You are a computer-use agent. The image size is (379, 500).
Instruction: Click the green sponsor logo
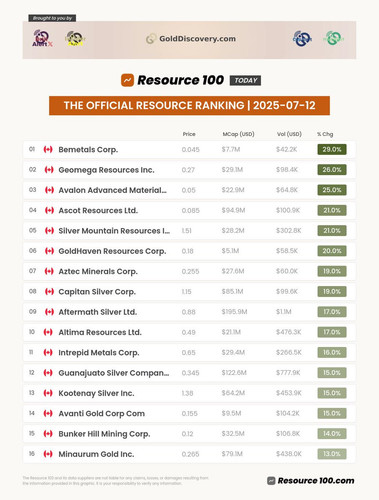[x=333, y=38]
